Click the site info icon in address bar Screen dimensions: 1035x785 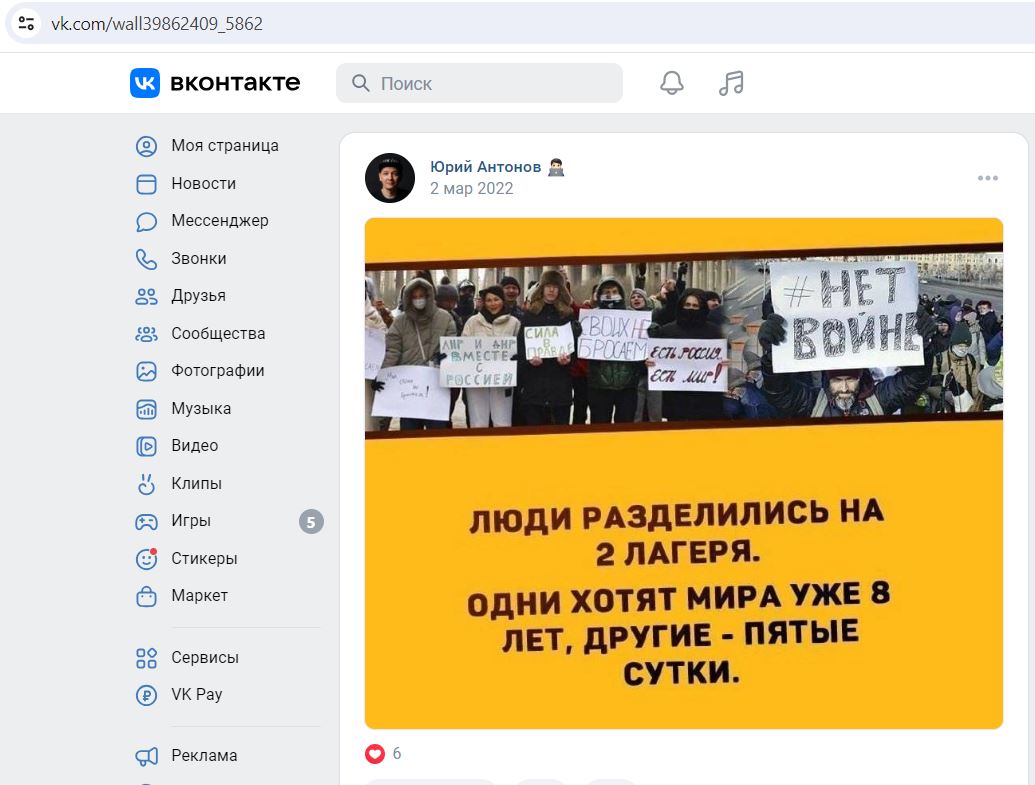[x=26, y=24]
